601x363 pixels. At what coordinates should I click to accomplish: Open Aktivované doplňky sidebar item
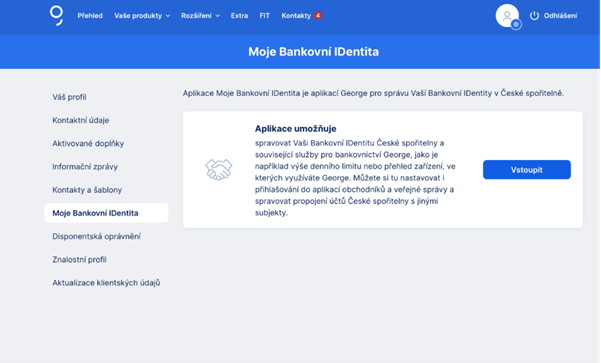click(88, 143)
